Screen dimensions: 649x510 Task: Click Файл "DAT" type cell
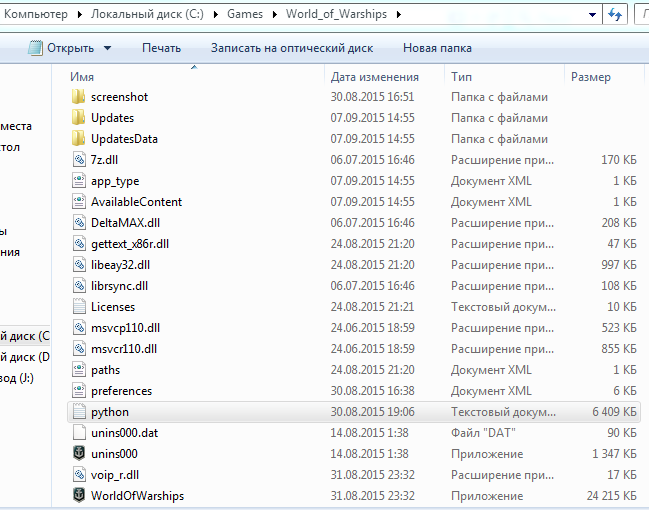coord(483,433)
